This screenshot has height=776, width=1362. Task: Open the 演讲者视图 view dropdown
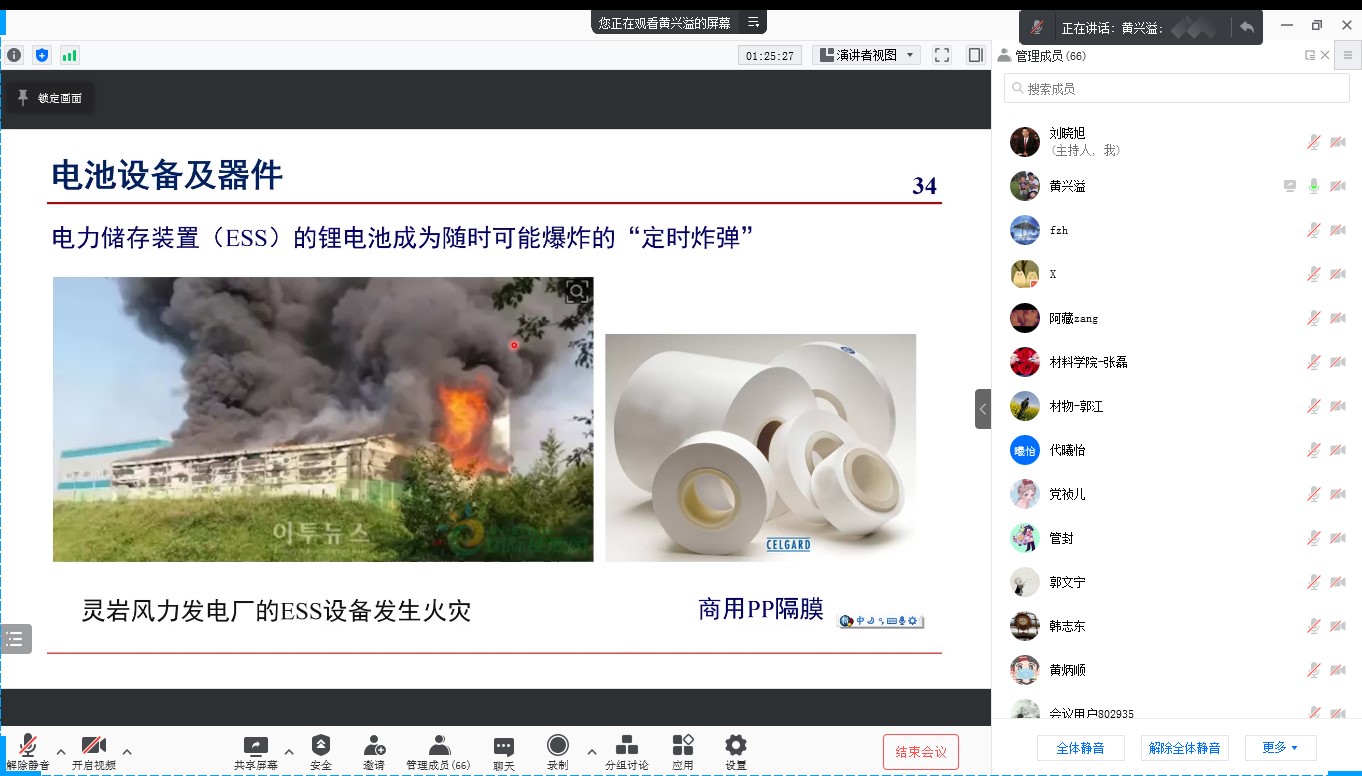(867, 55)
